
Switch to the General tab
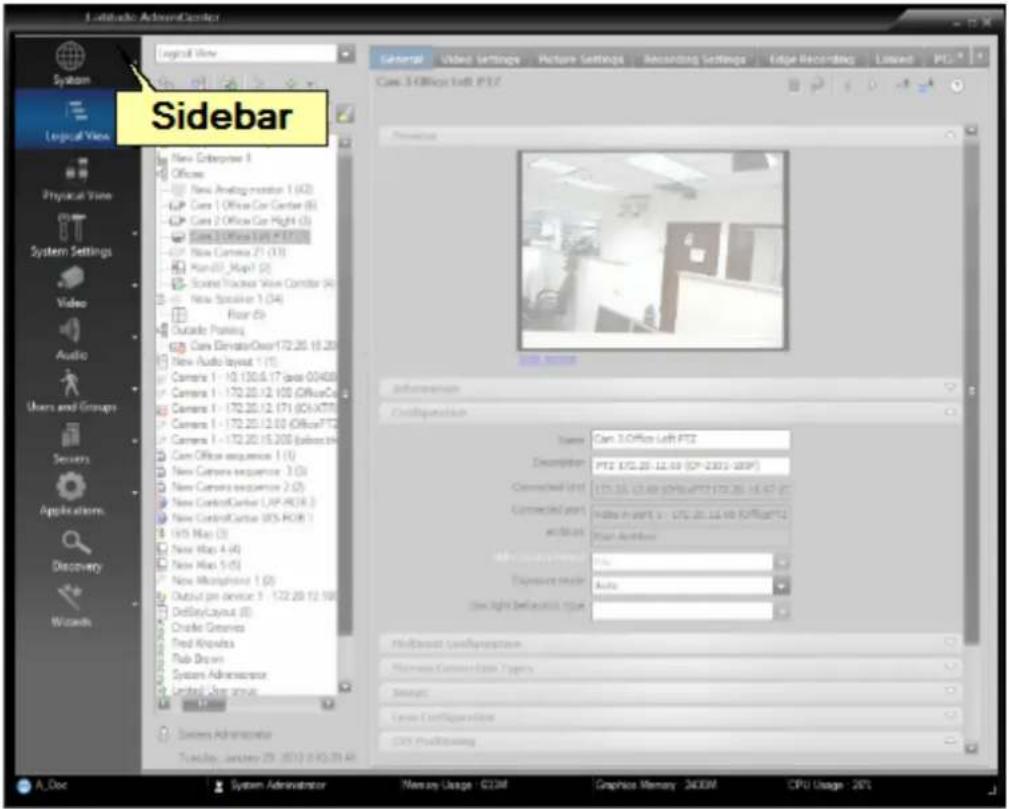[401, 59]
